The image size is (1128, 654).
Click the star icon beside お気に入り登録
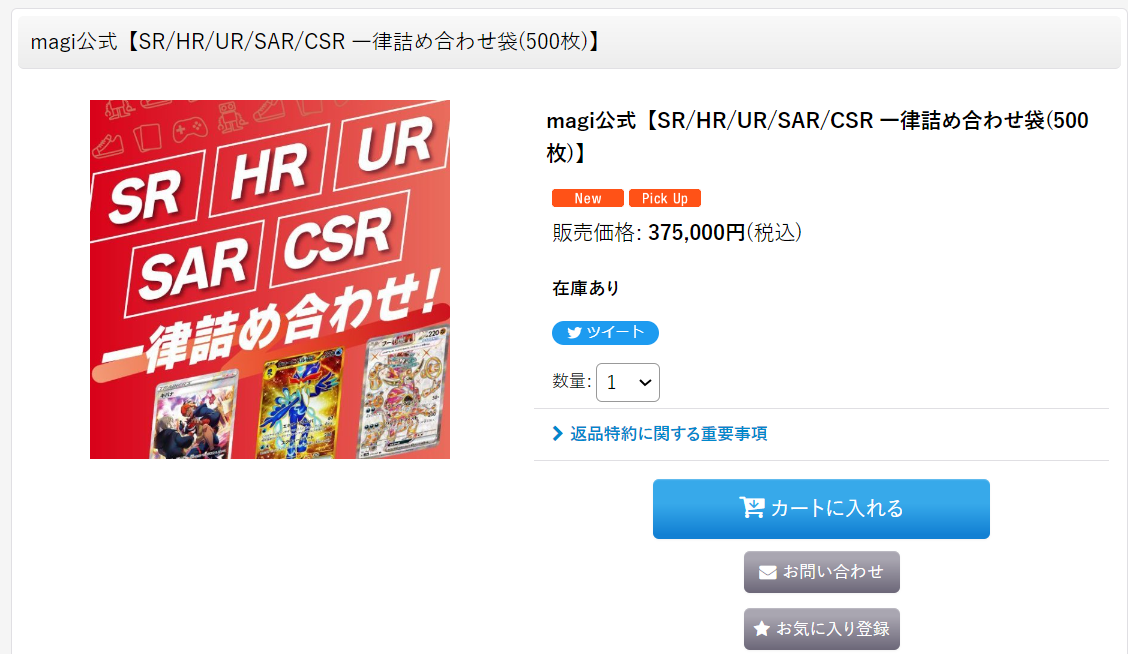pyautogui.click(x=761, y=629)
